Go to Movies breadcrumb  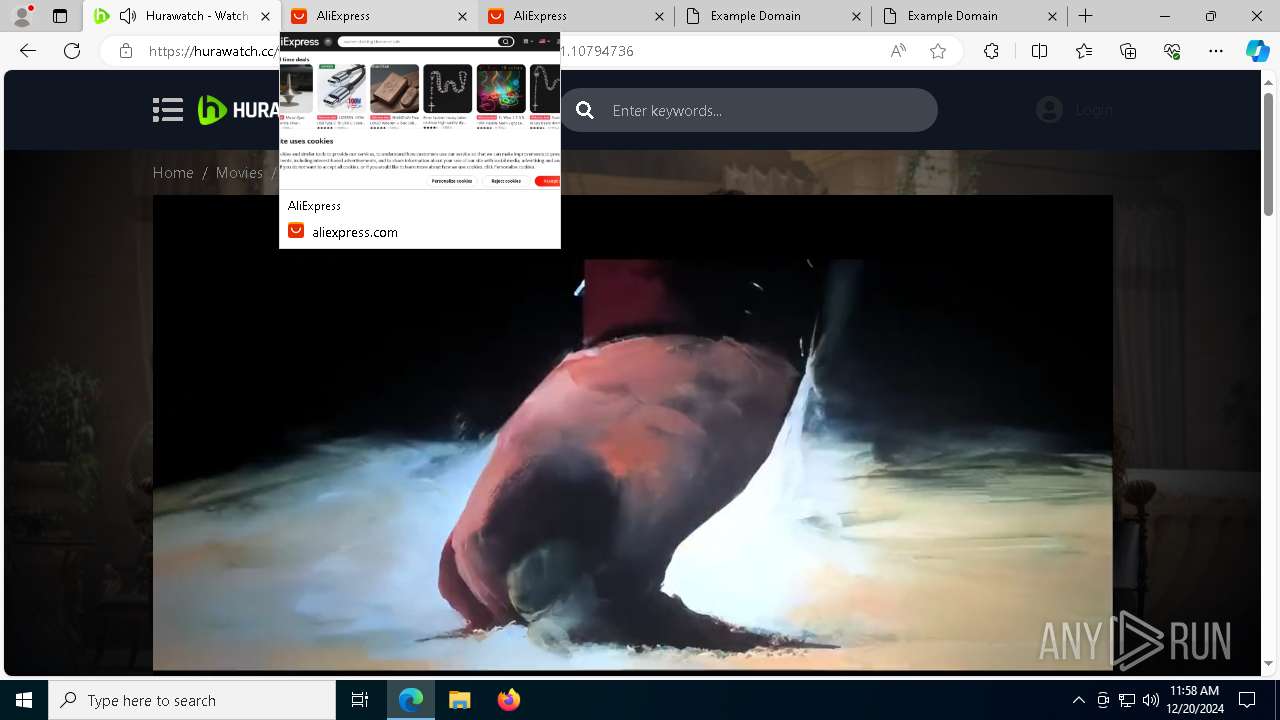[239, 172]
